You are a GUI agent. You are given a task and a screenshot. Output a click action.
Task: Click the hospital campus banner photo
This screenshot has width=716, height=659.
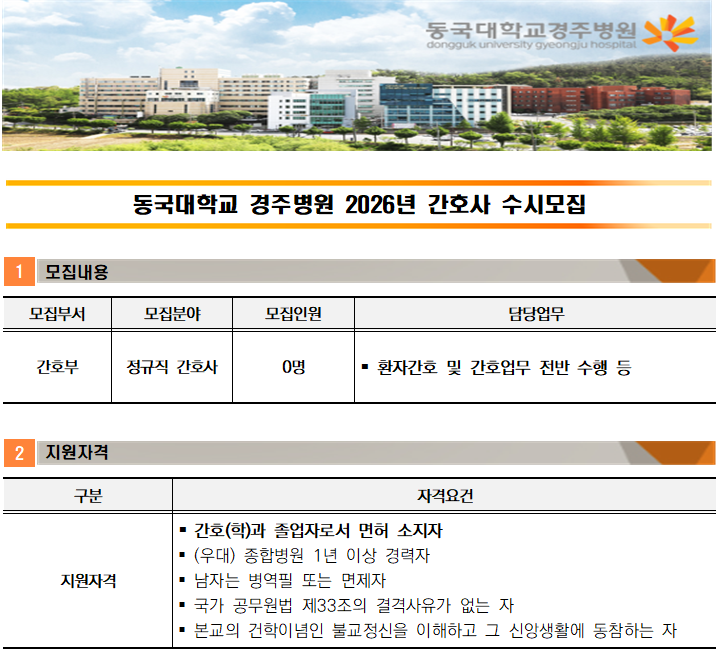click(x=357, y=75)
